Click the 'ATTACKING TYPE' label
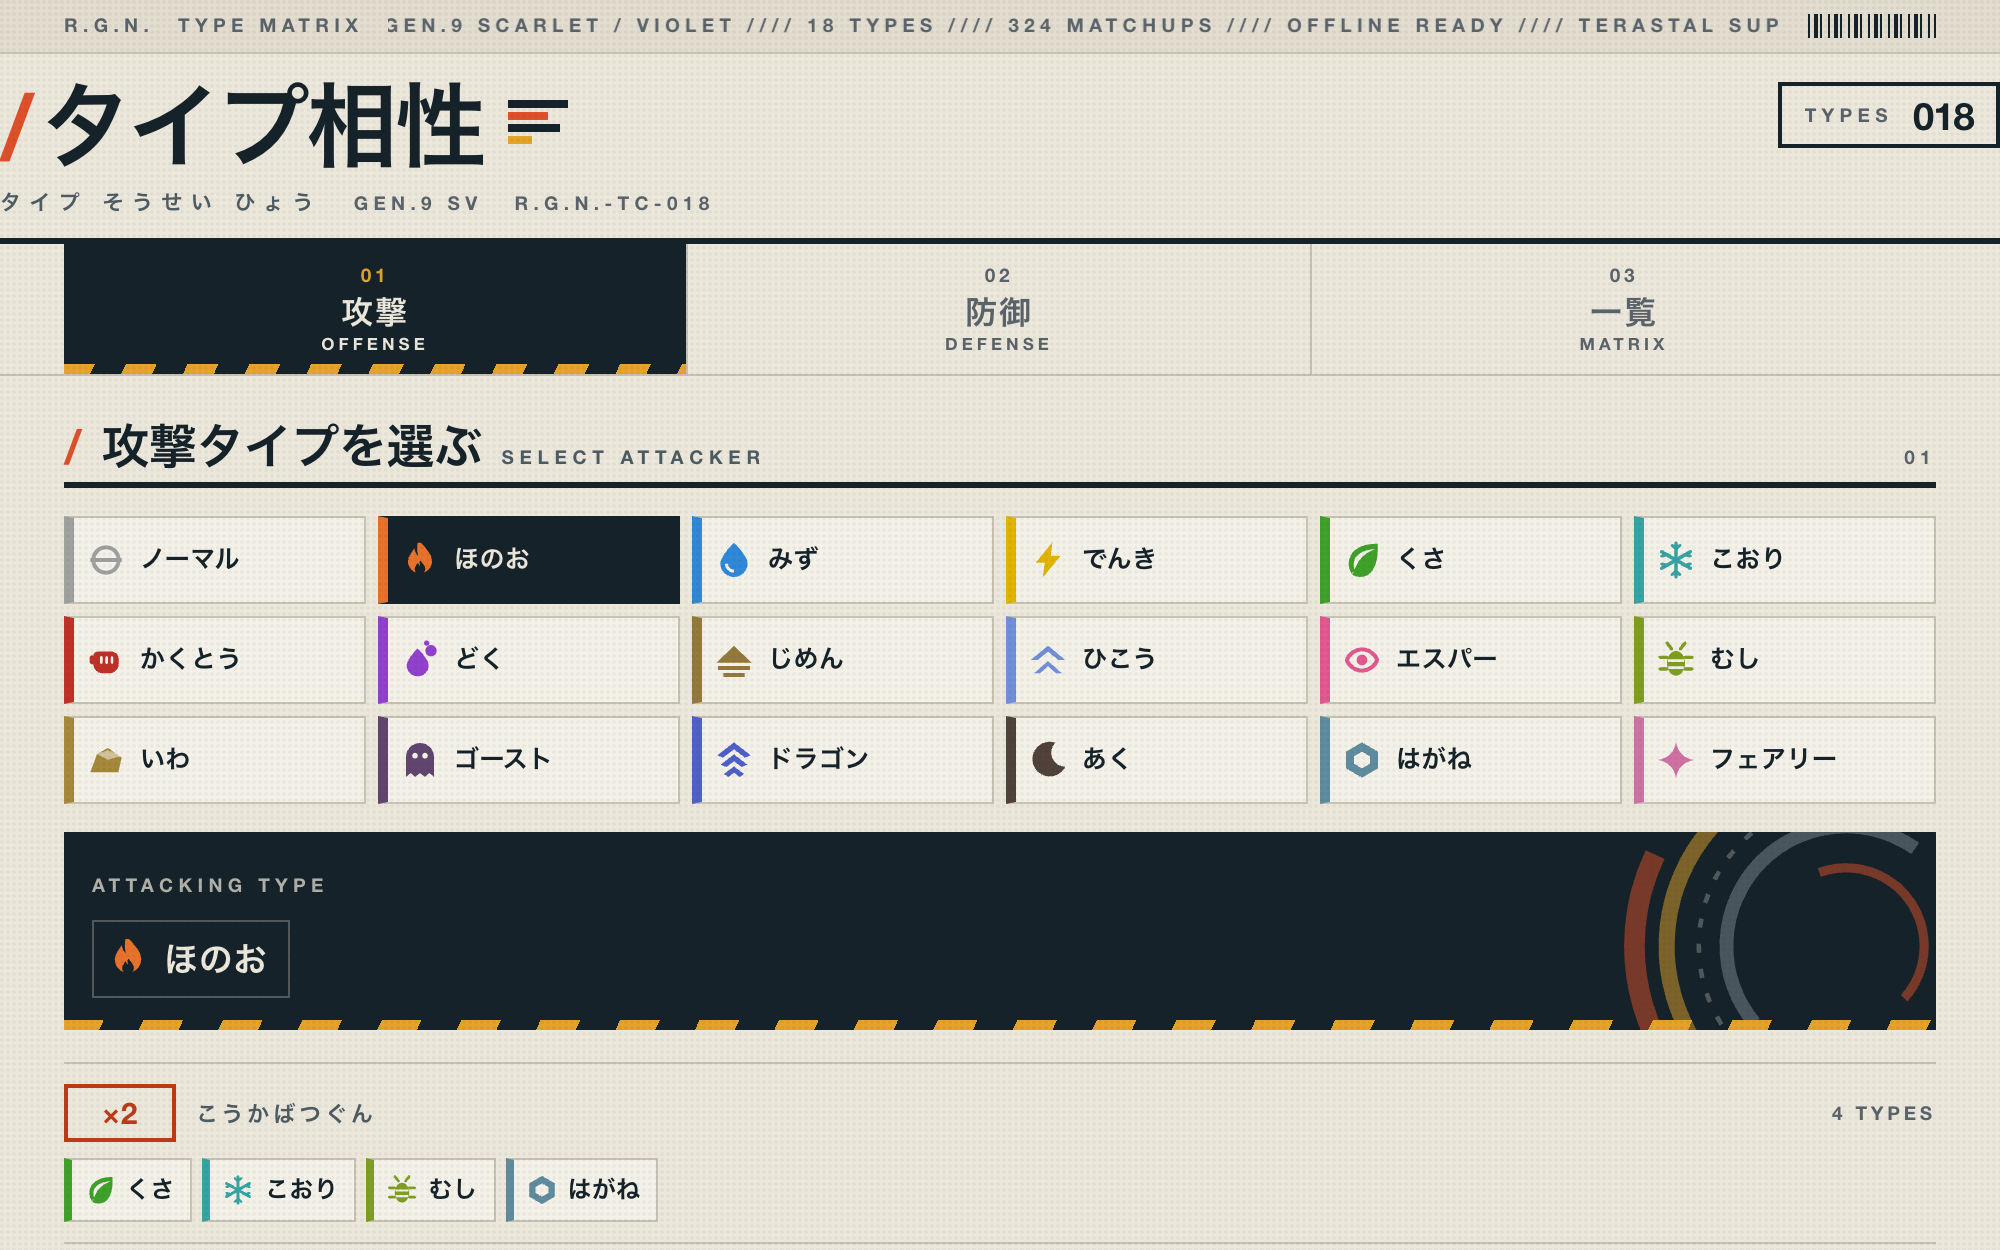 209,885
